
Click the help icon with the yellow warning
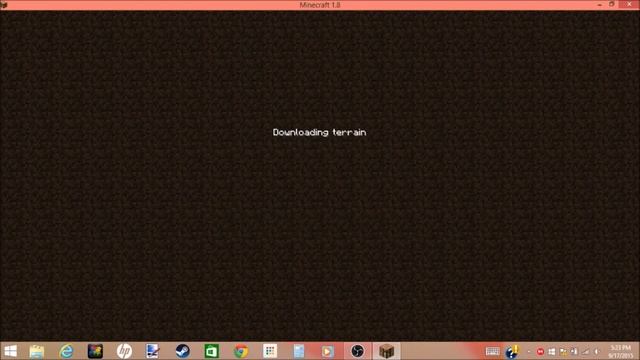[x=512, y=351]
